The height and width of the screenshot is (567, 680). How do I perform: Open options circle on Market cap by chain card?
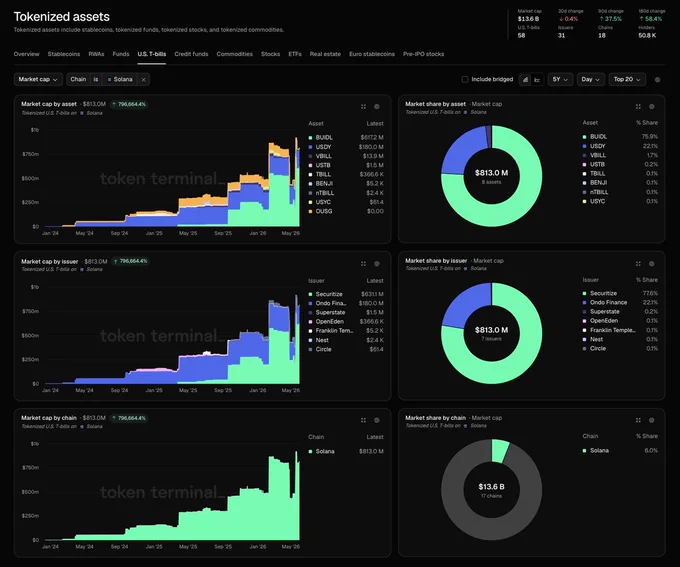(x=377, y=420)
